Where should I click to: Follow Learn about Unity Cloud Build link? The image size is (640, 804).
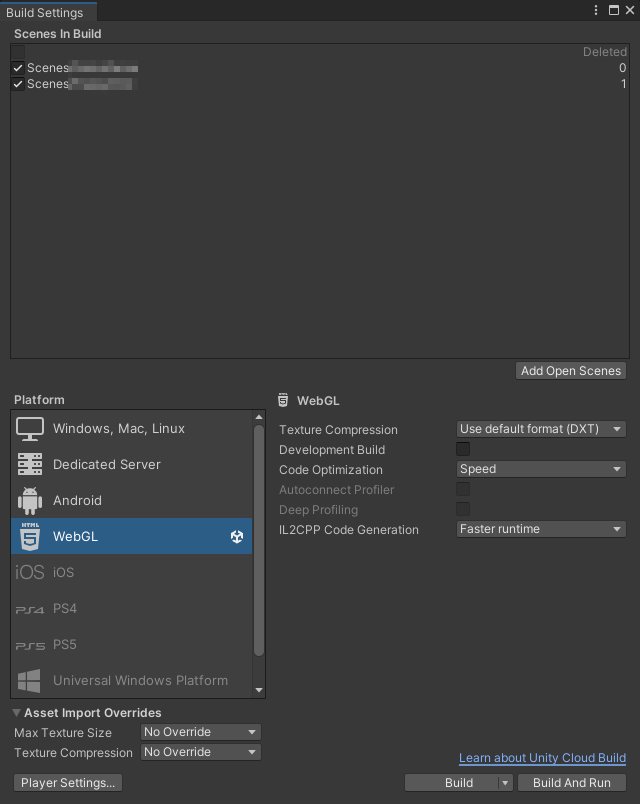coord(542,758)
